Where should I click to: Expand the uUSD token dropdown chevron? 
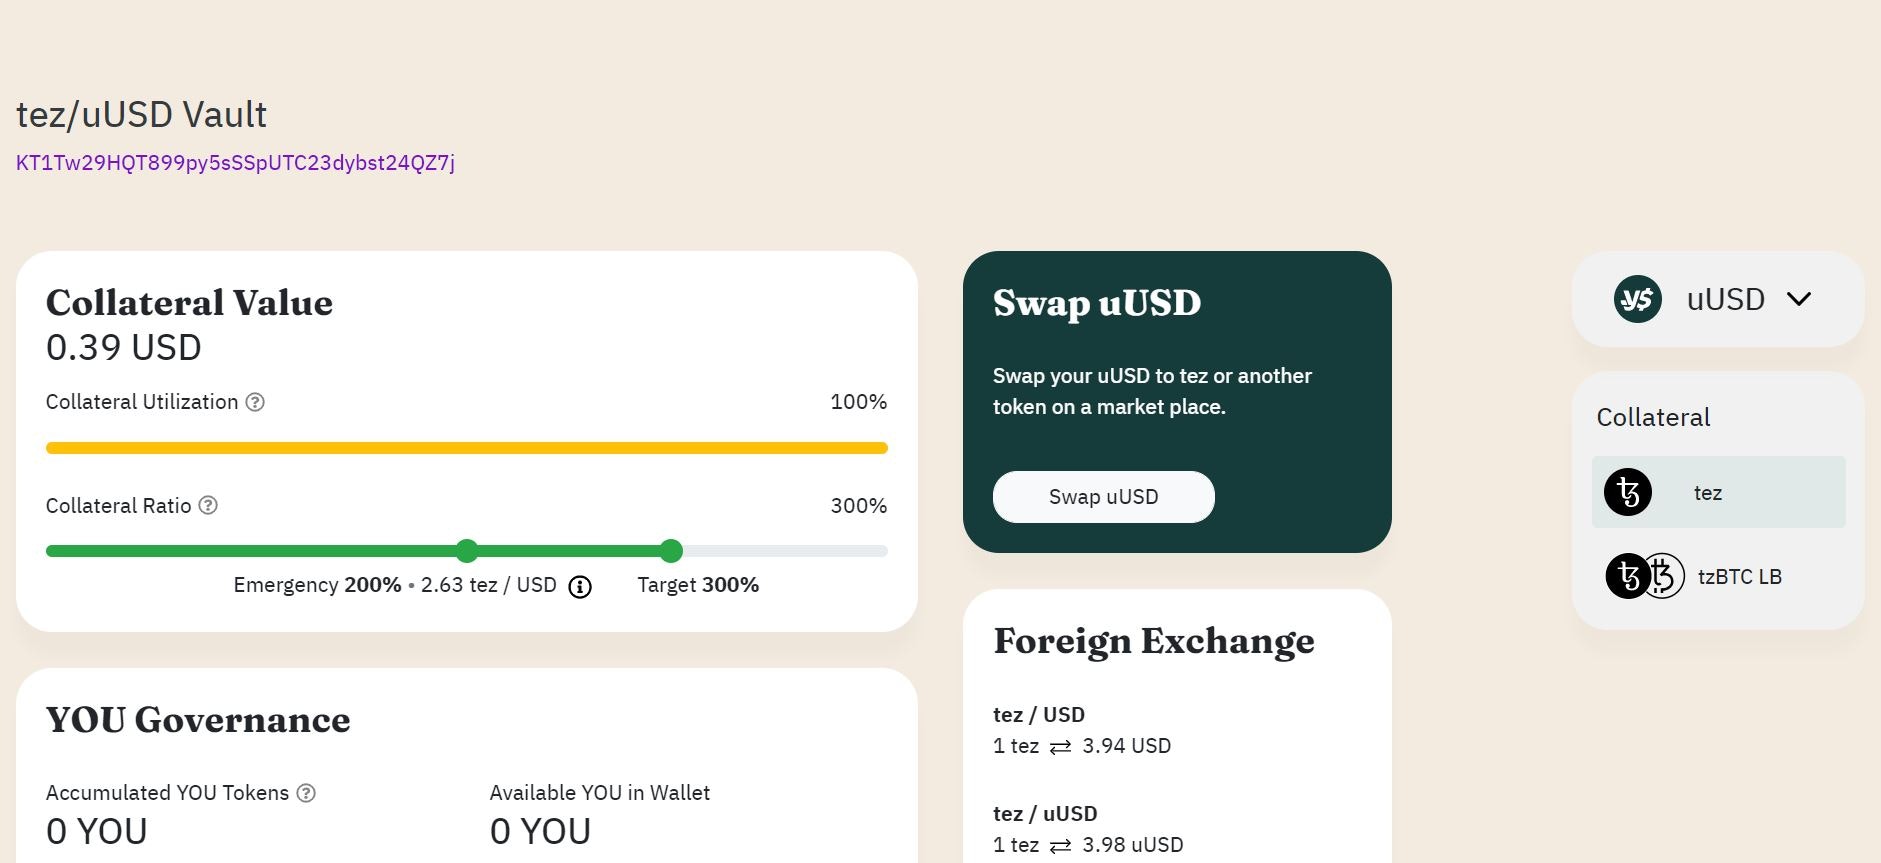1799,299
